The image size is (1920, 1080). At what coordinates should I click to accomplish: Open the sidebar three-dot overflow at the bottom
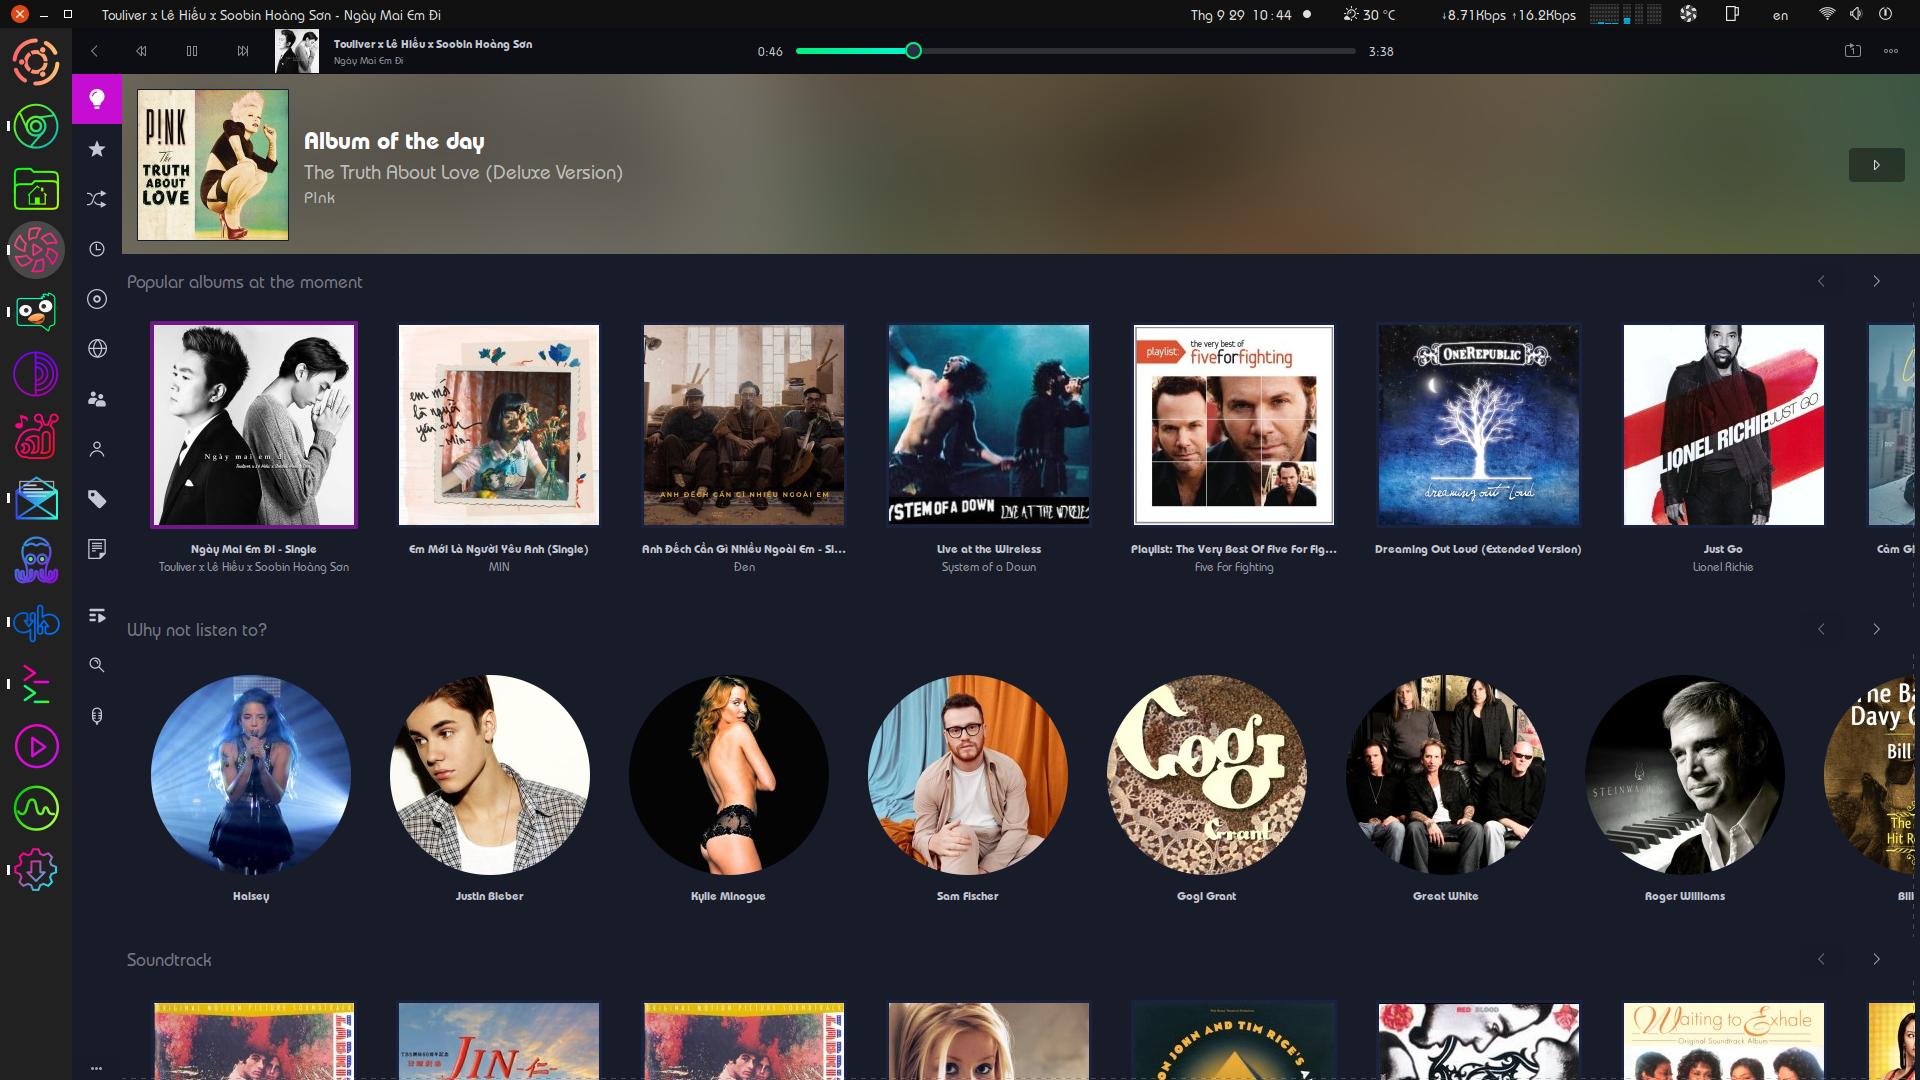pos(96,1068)
